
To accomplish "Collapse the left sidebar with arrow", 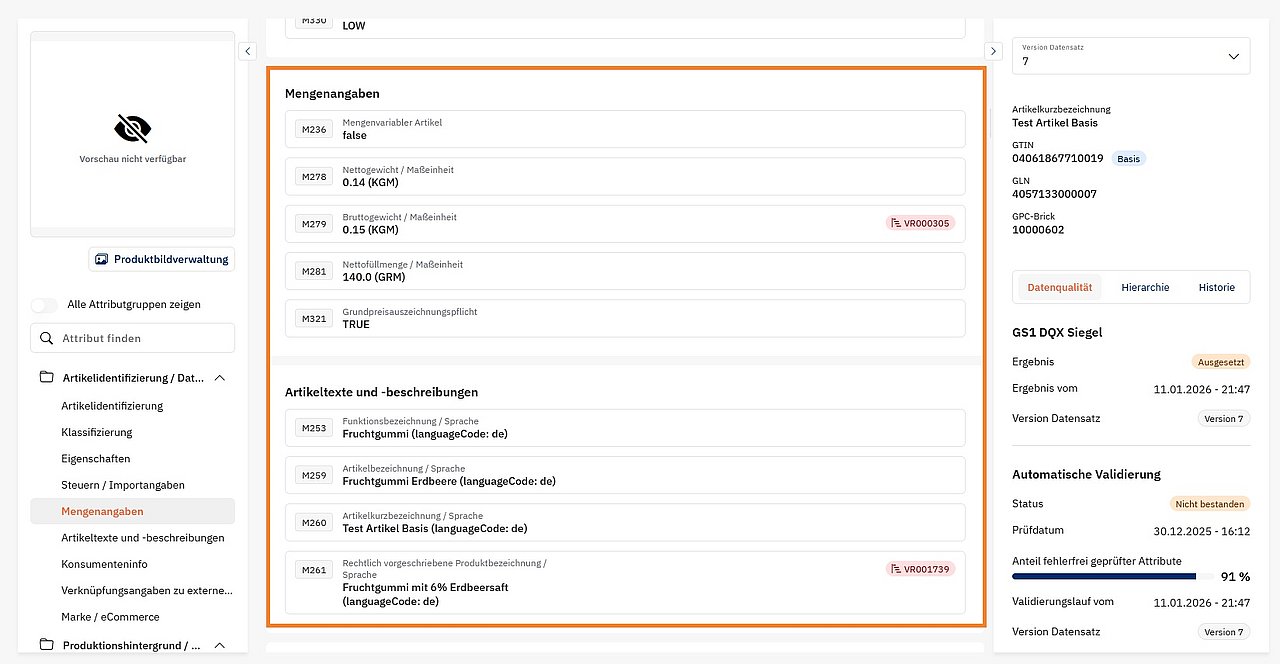I will [248, 51].
